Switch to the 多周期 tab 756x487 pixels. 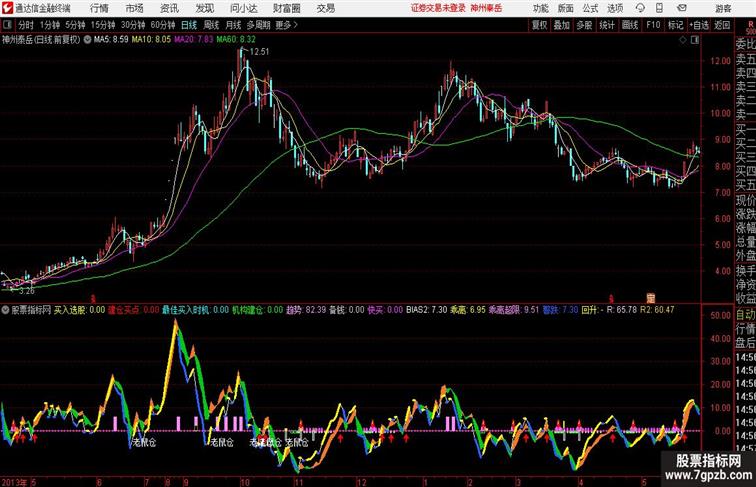(258, 25)
